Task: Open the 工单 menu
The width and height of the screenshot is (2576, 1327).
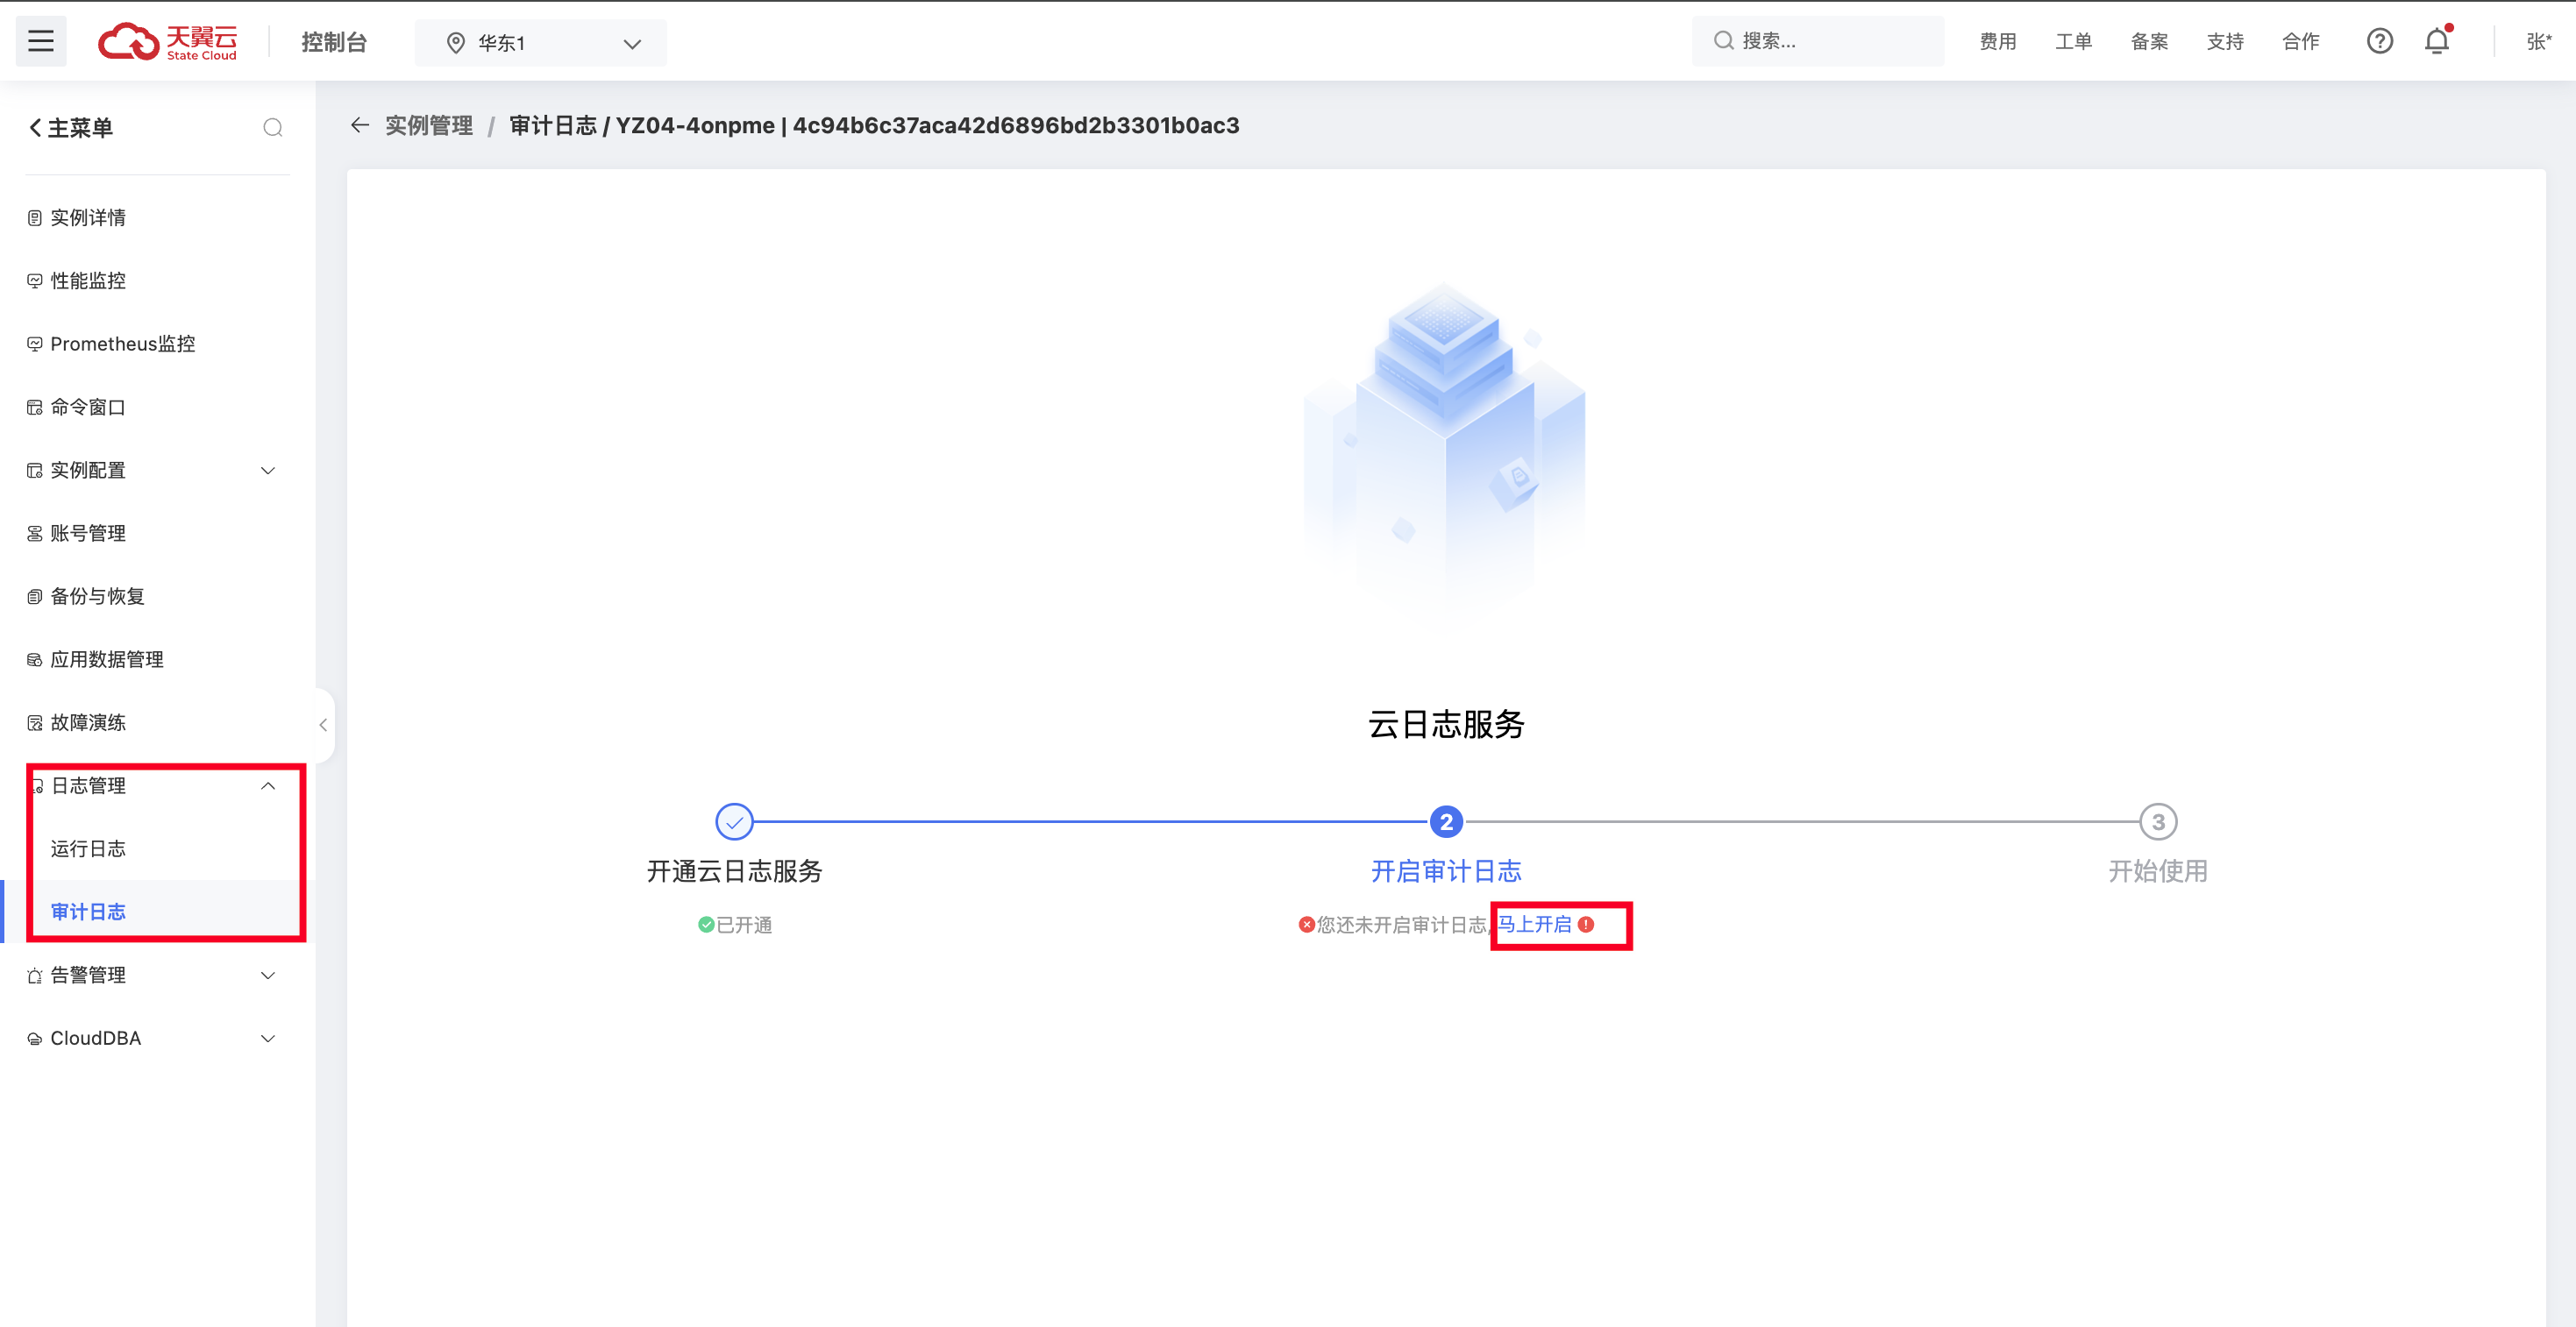Action: [2074, 42]
